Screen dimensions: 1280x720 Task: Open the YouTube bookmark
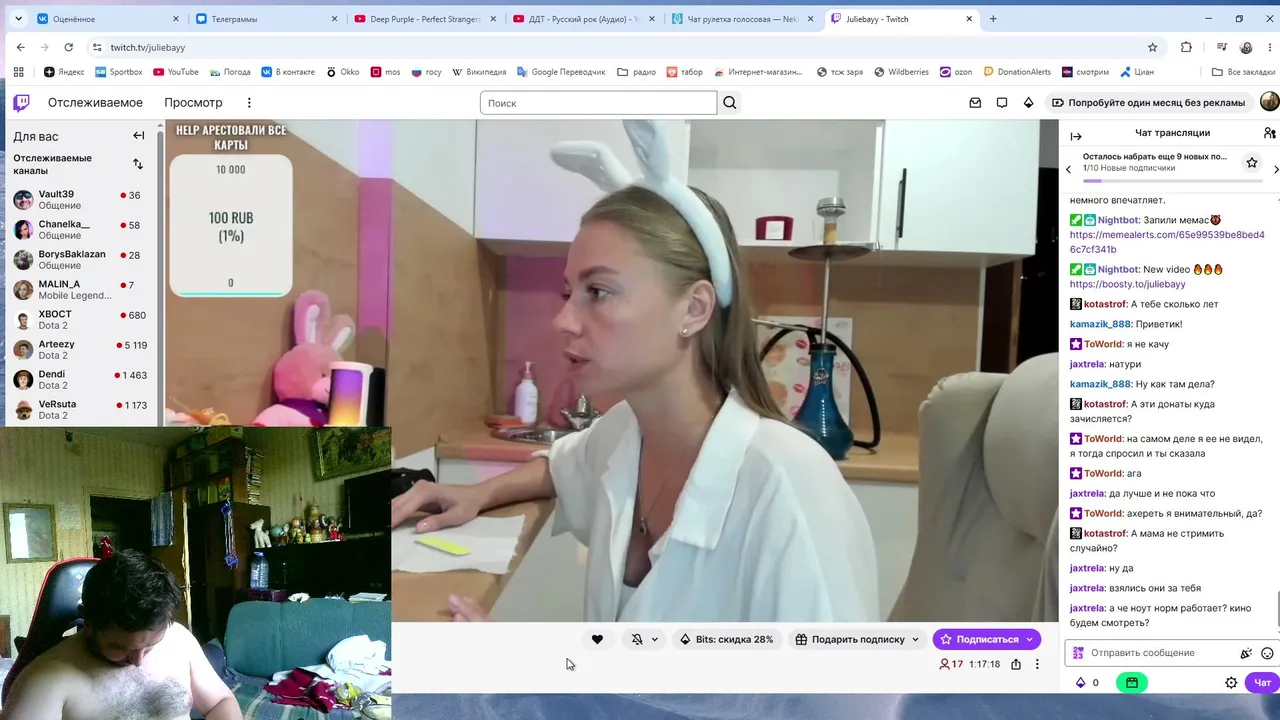[x=176, y=72]
